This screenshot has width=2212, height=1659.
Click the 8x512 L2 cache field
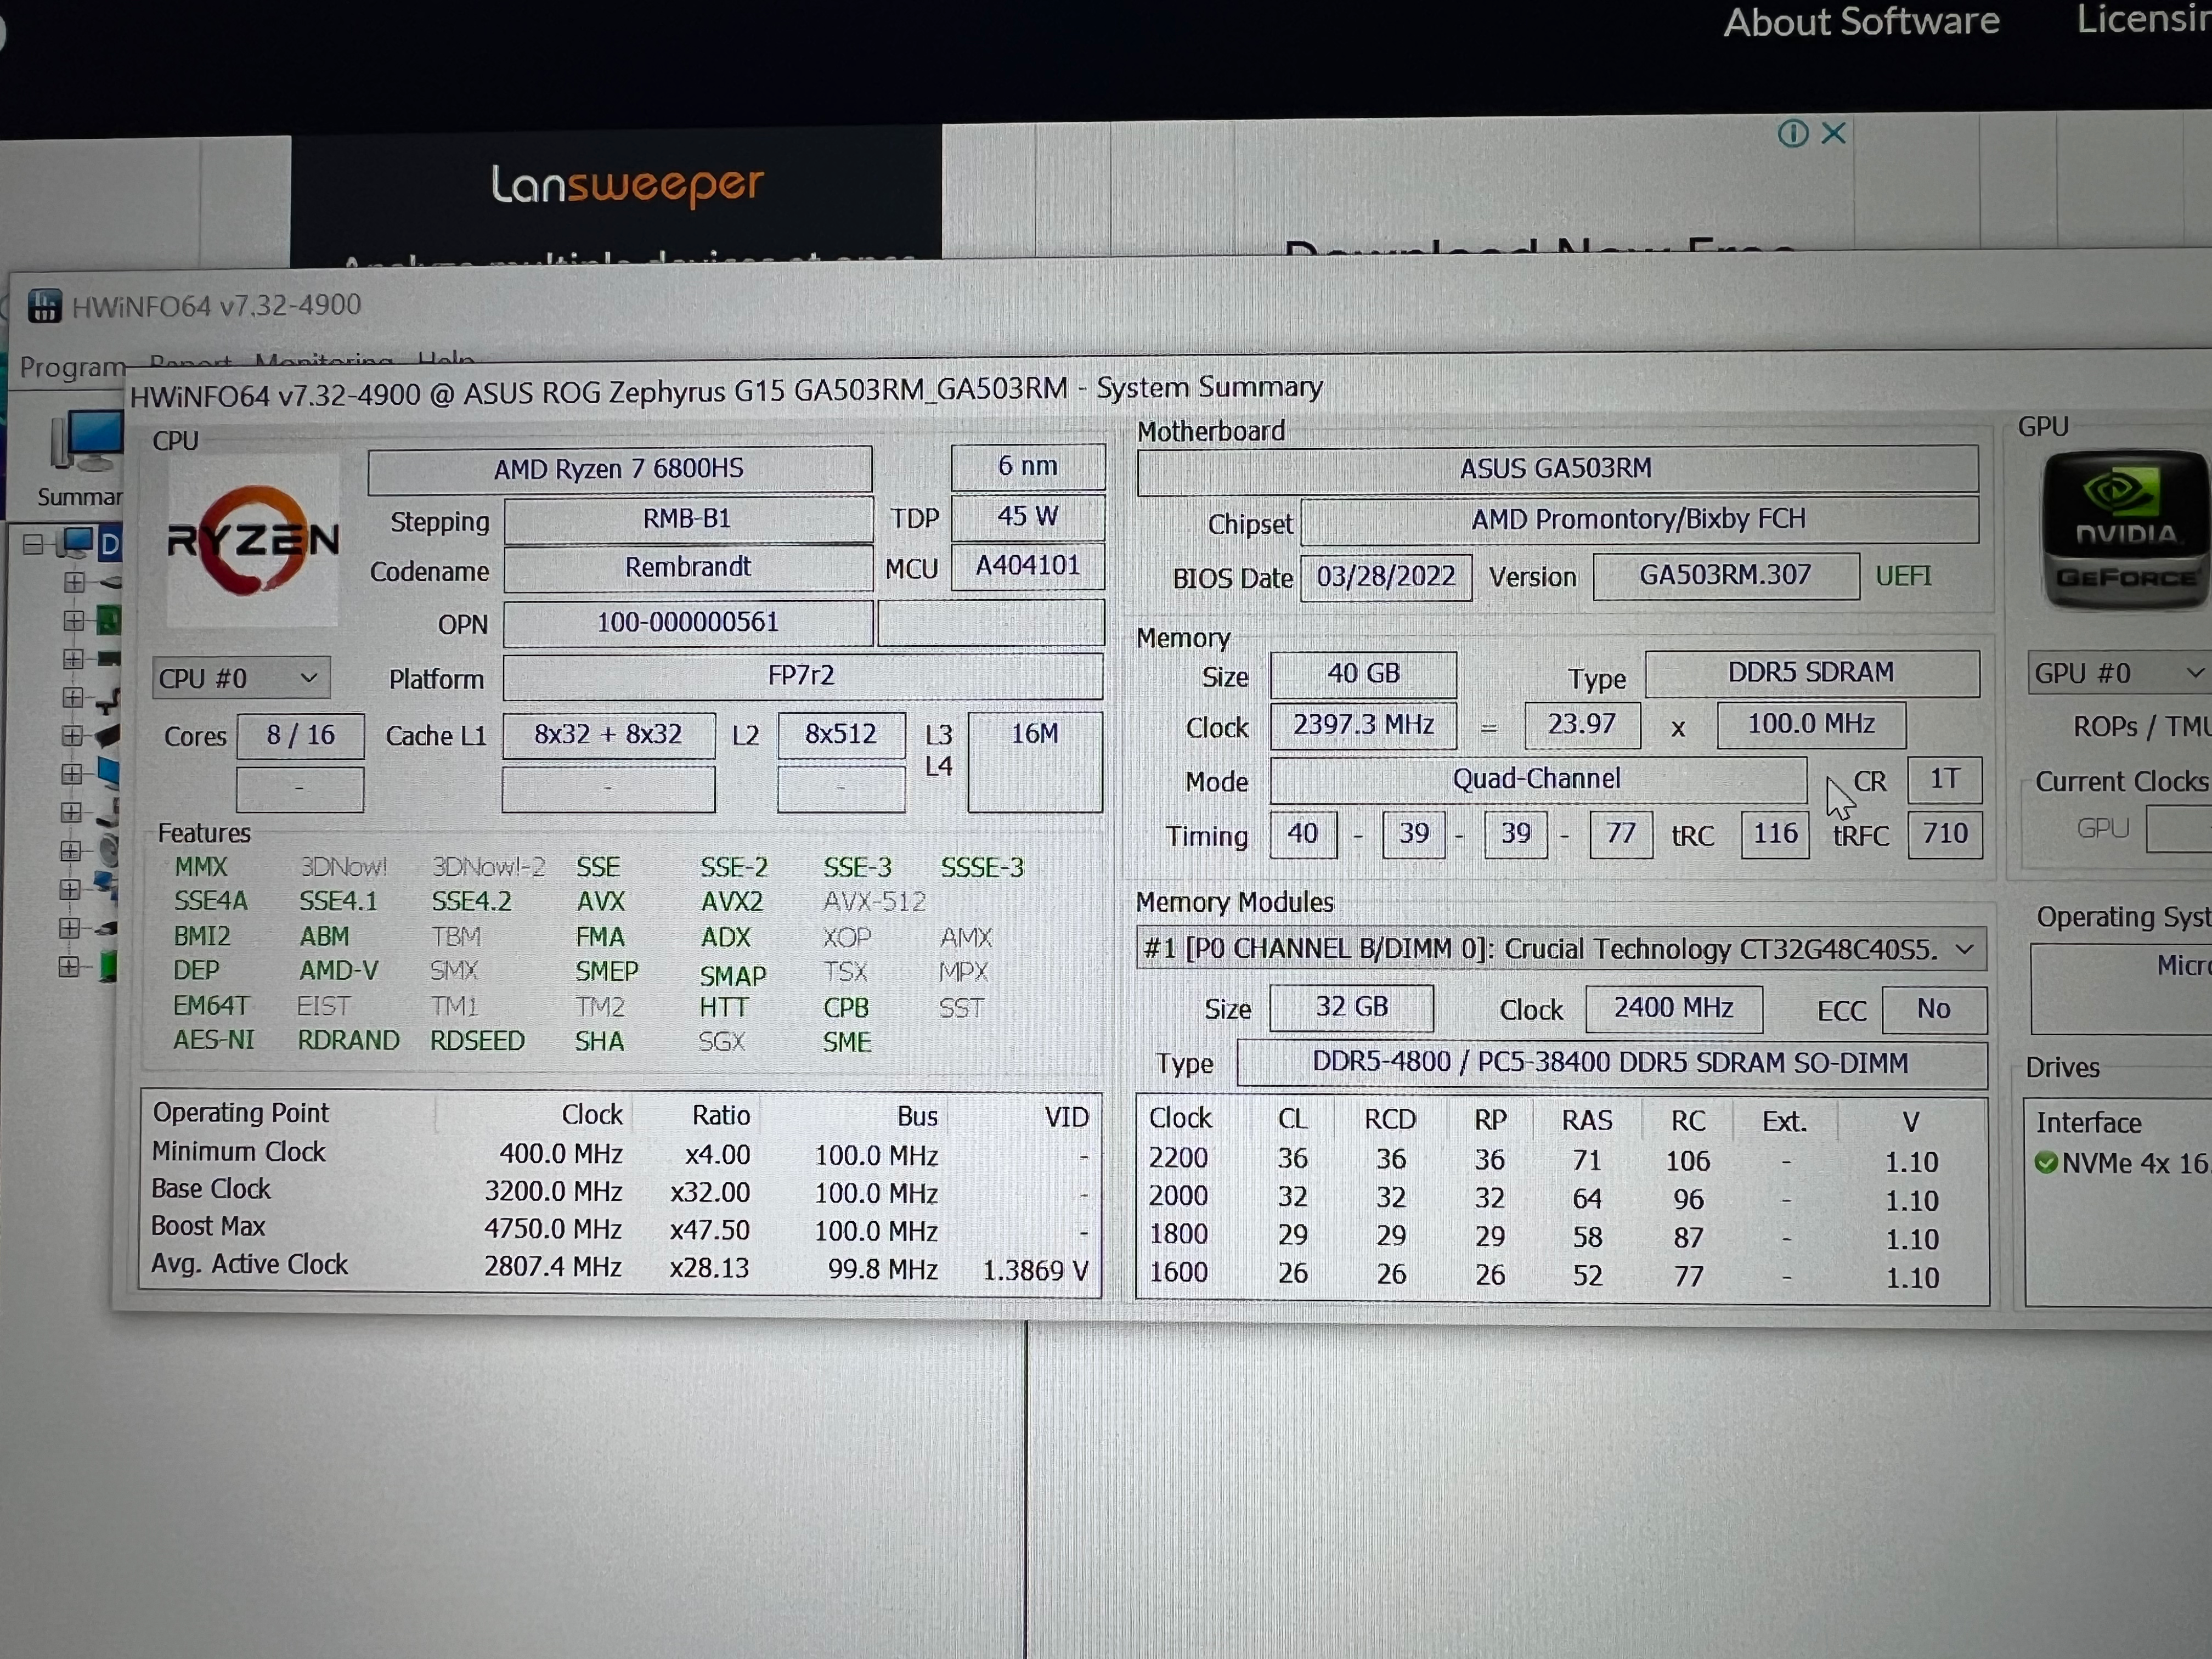tap(841, 735)
